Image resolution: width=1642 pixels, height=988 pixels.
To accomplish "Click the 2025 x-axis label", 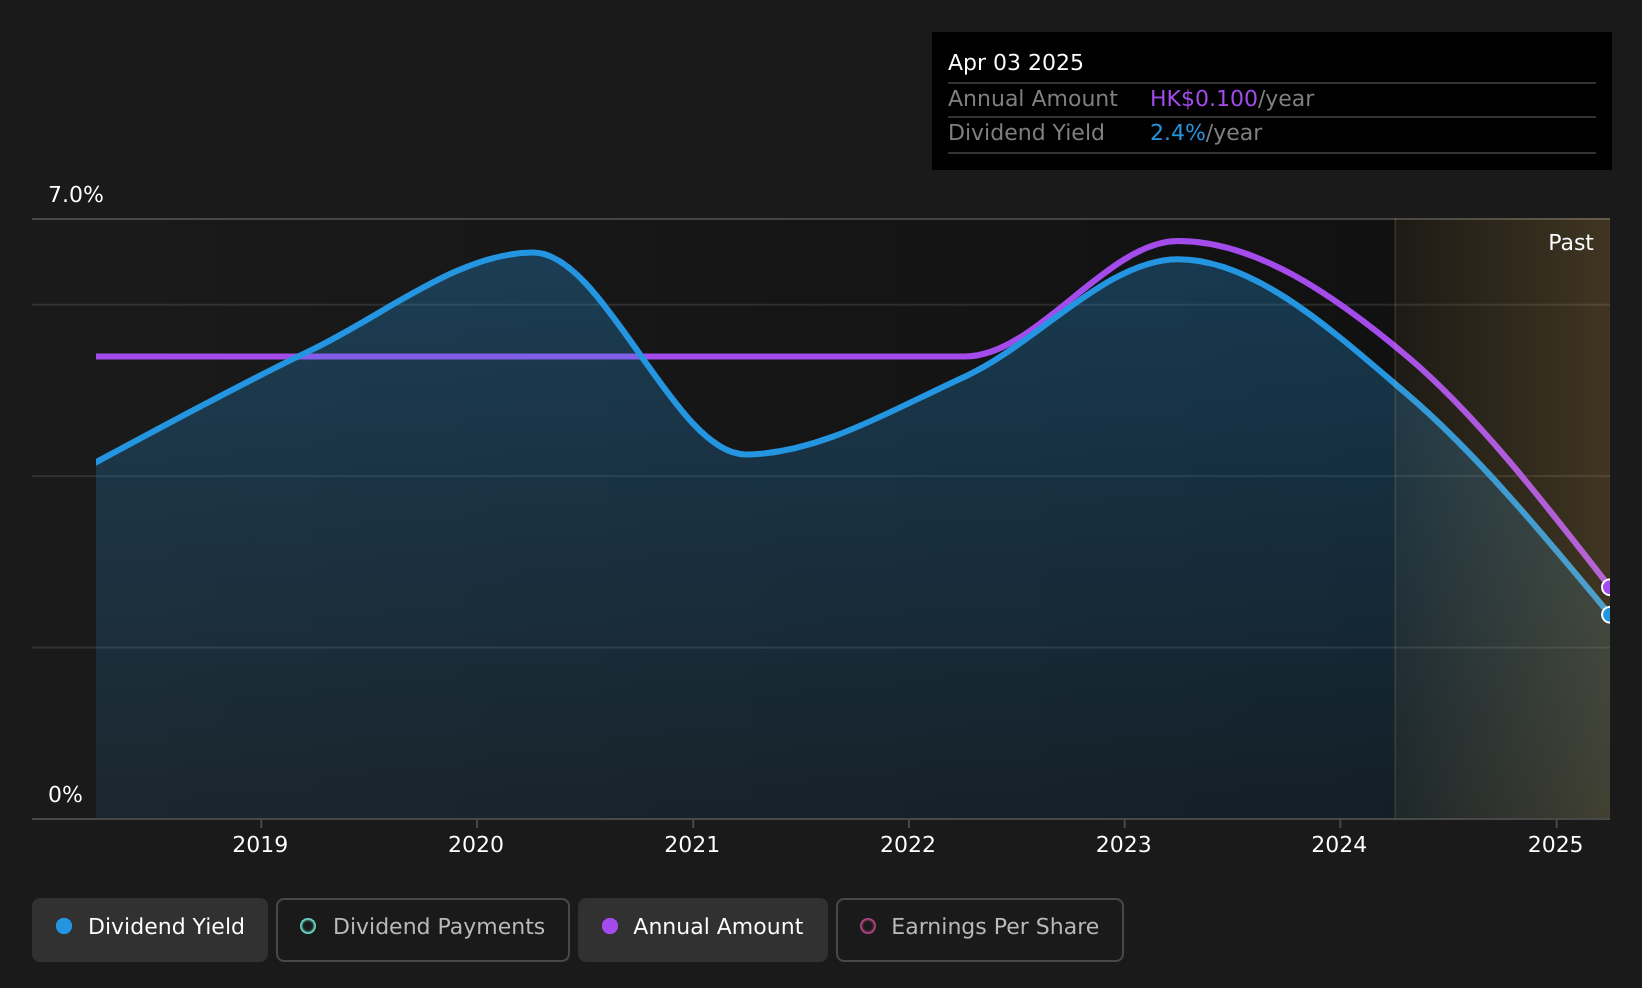I will [1555, 845].
